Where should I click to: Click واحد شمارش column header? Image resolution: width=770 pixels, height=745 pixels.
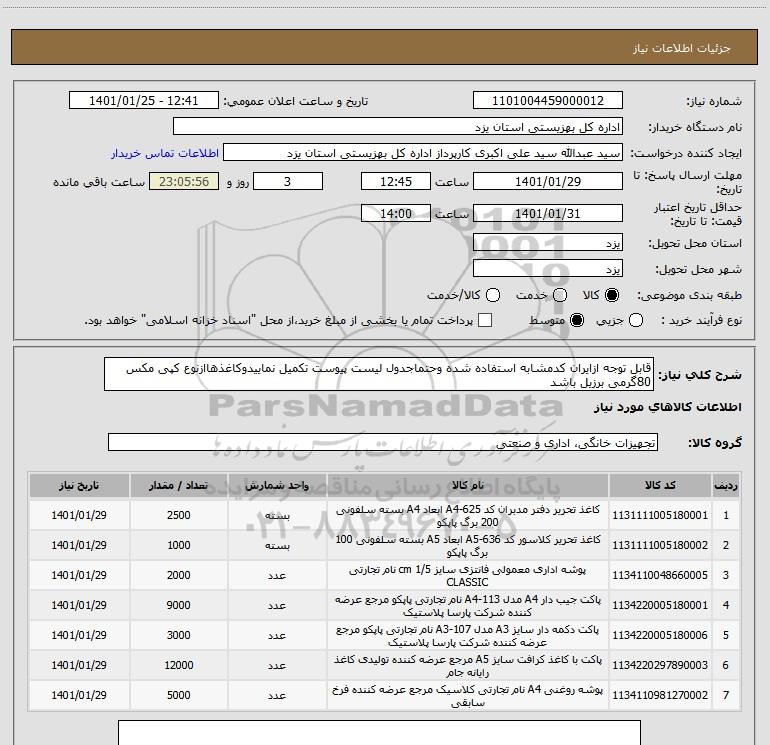point(277,486)
